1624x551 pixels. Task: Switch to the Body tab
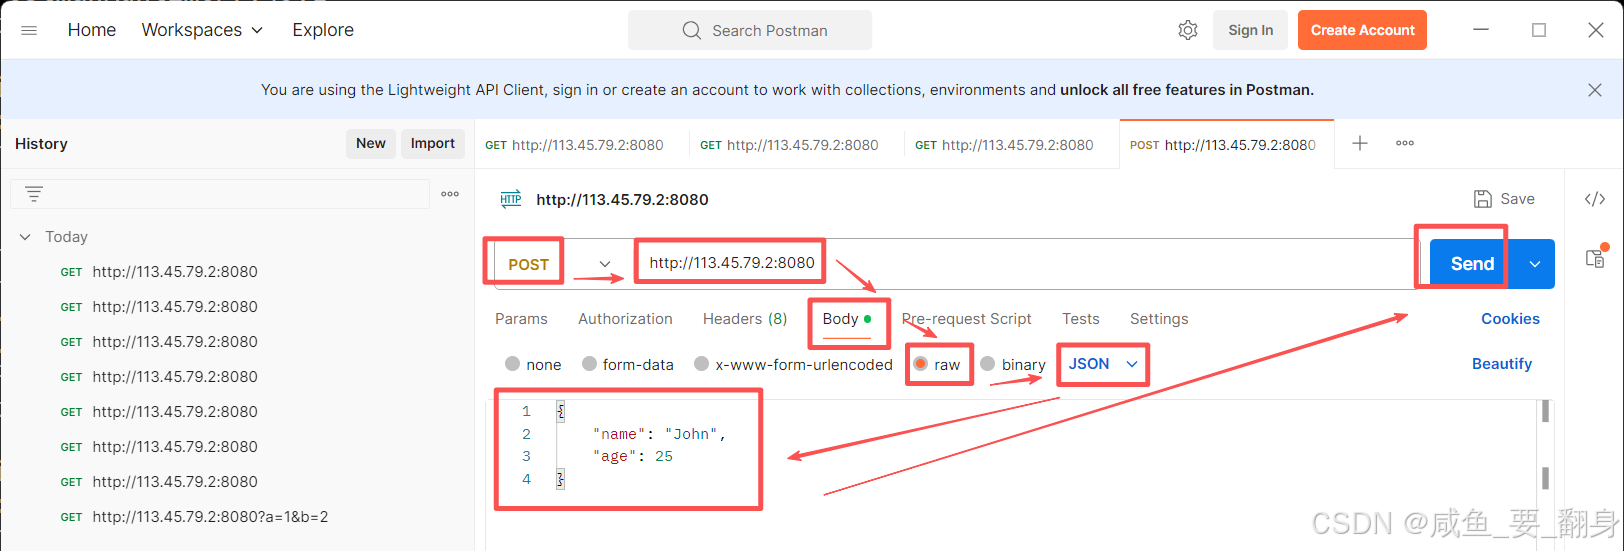click(846, 319)
